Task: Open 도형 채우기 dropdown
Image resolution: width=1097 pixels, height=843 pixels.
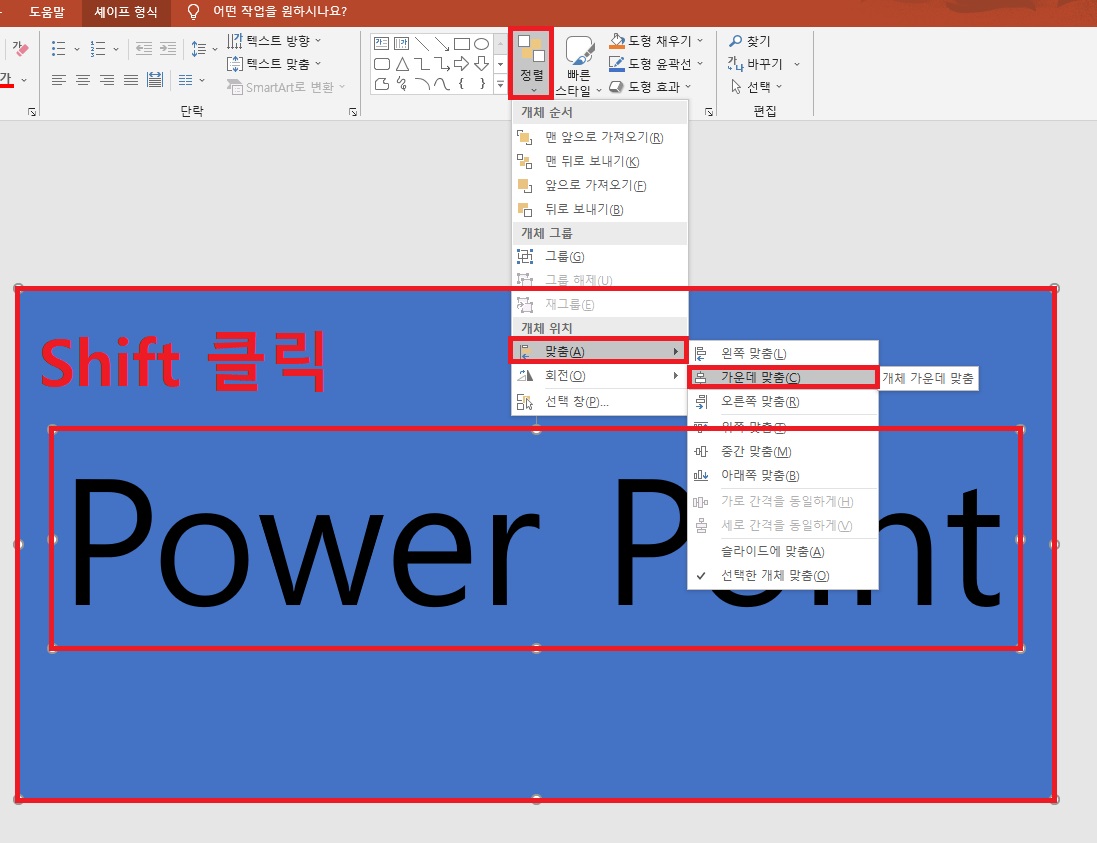Action: [656, 41]
